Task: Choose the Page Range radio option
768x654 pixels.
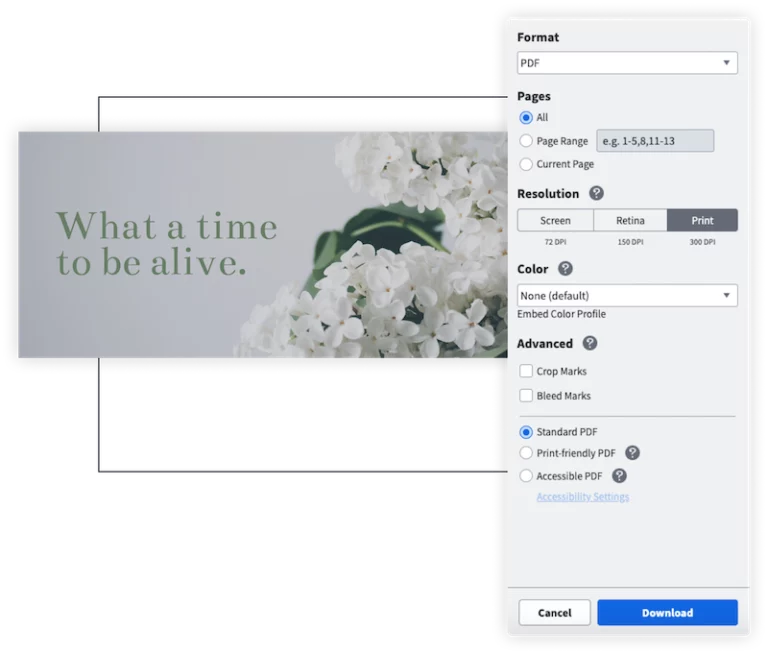Action: click(526, 141)
